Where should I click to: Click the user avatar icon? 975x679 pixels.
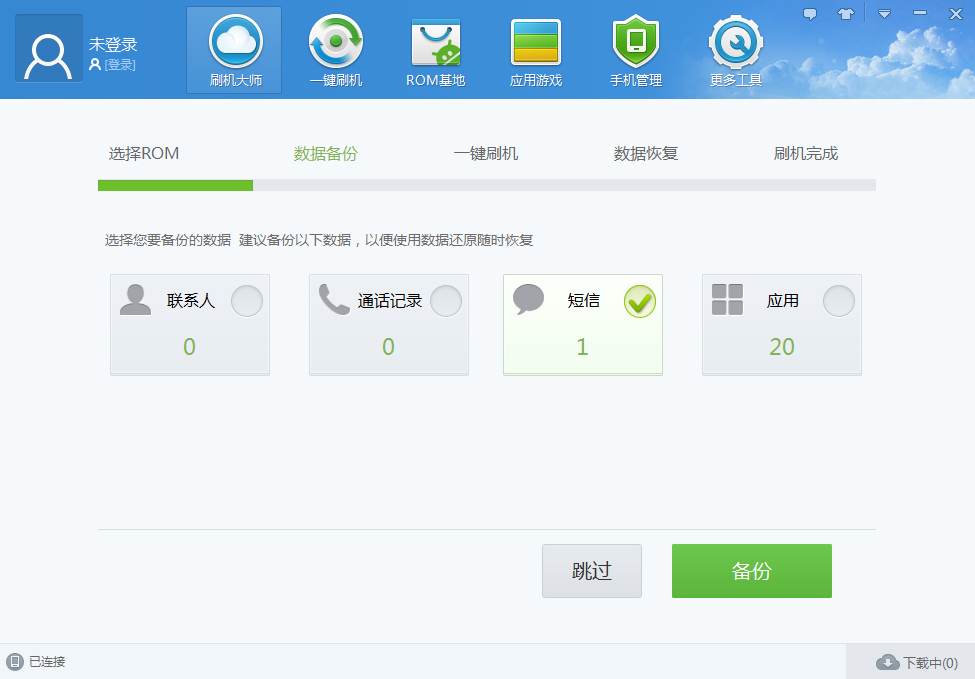pos(47,49)
